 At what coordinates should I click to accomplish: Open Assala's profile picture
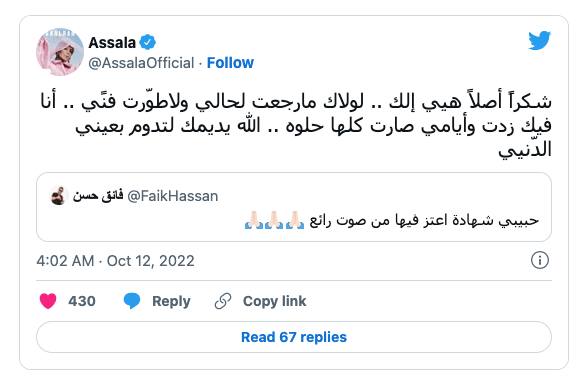coord(60,52)
